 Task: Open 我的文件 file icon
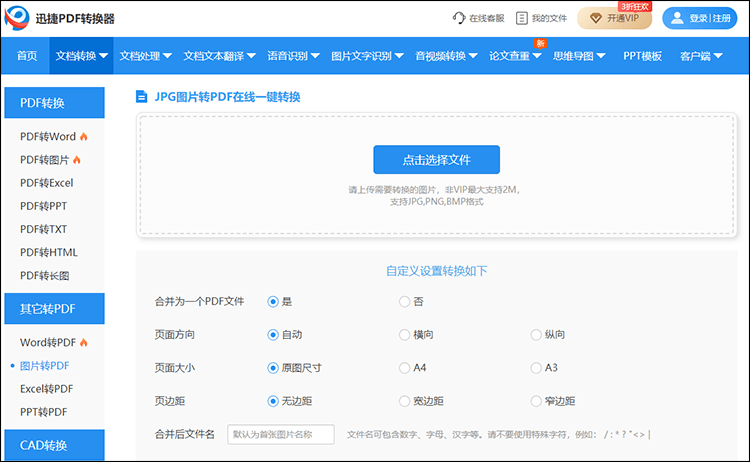(522, 18)
